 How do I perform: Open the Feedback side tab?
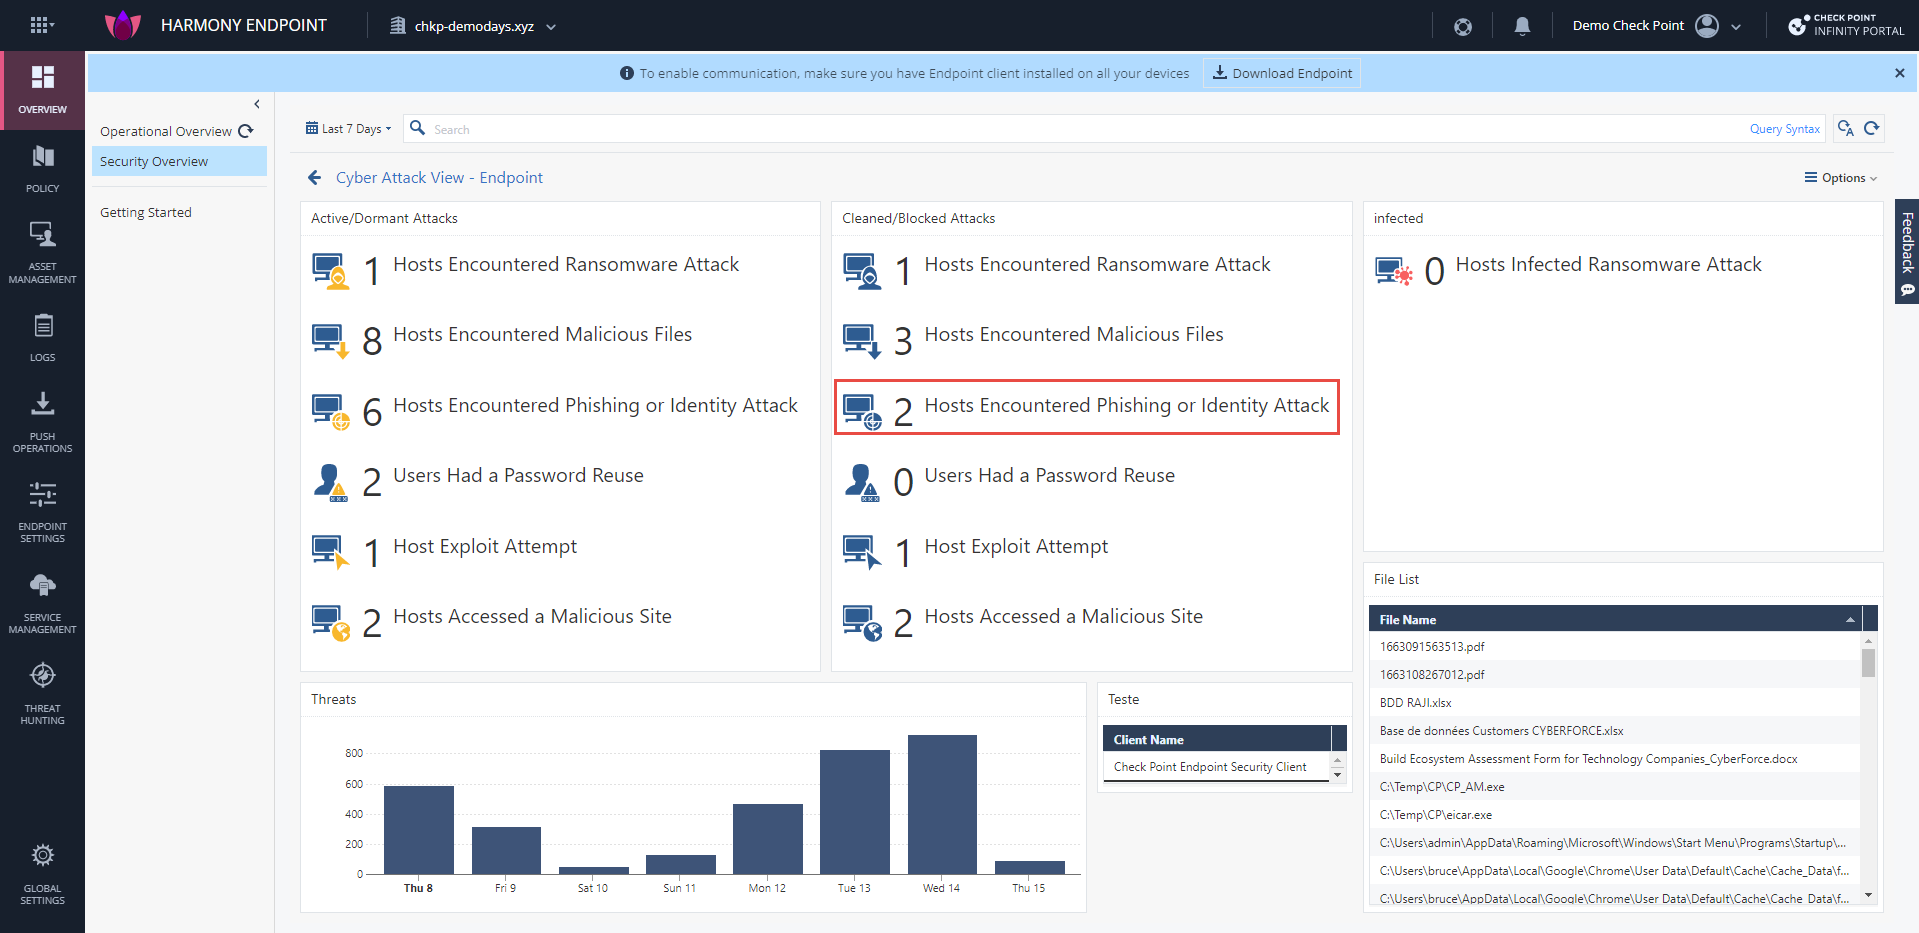click(x=1907, y=251)
